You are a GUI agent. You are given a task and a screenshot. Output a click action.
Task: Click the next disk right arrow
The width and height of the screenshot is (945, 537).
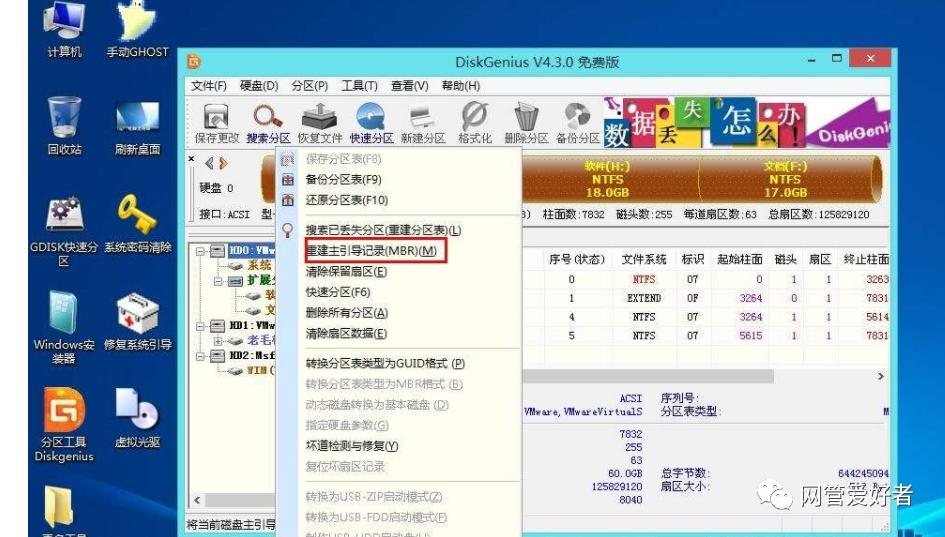click(224, 163)
